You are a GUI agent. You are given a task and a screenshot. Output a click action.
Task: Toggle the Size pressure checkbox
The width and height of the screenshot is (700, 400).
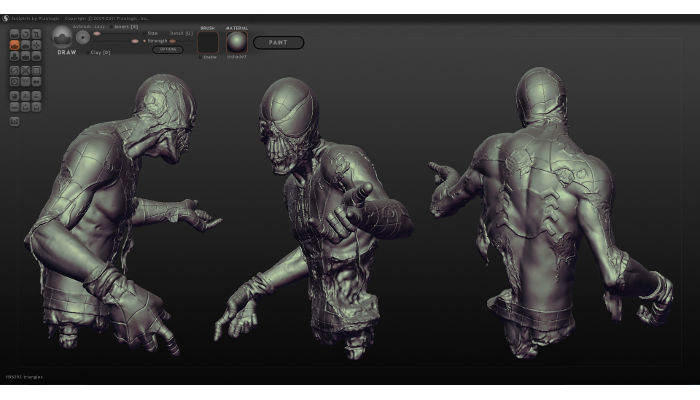click(145, 33)
